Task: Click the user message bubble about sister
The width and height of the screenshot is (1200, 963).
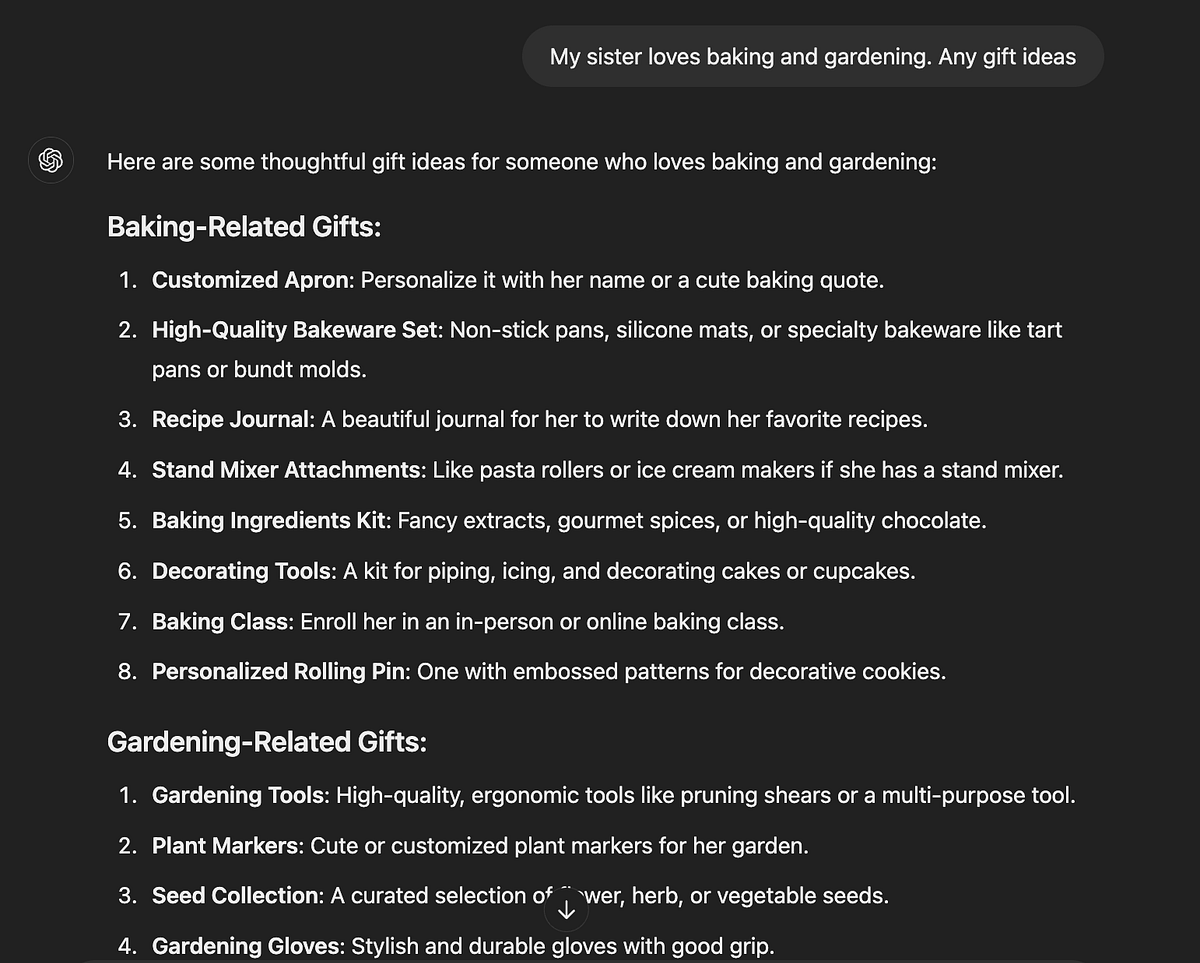Action: (813, 56)
